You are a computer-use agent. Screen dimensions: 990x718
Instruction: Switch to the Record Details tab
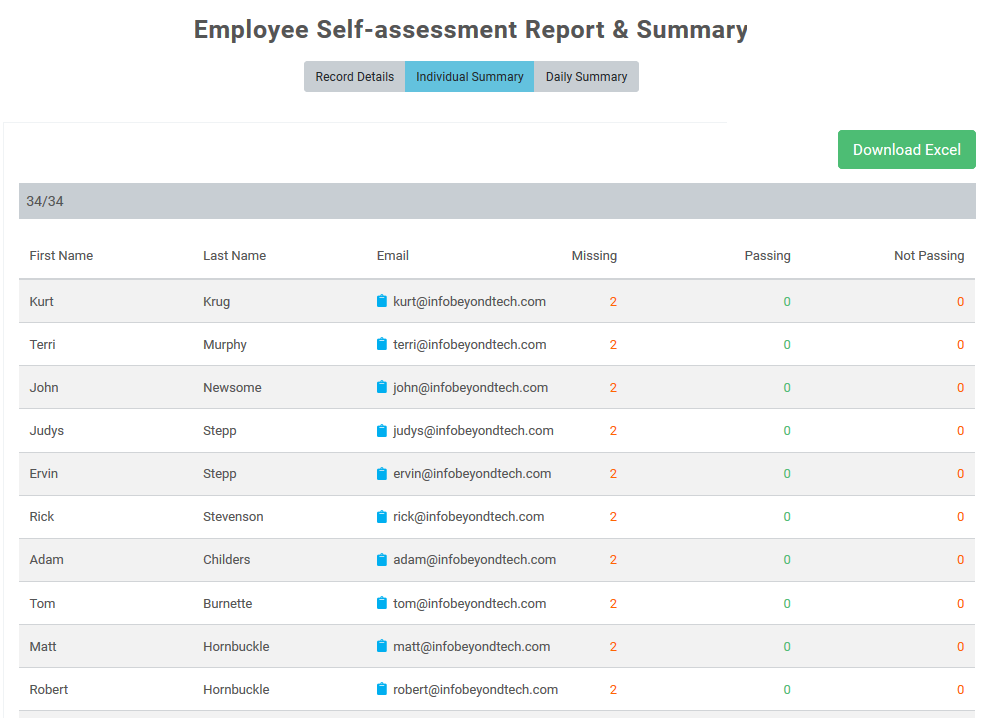point(354,76)
